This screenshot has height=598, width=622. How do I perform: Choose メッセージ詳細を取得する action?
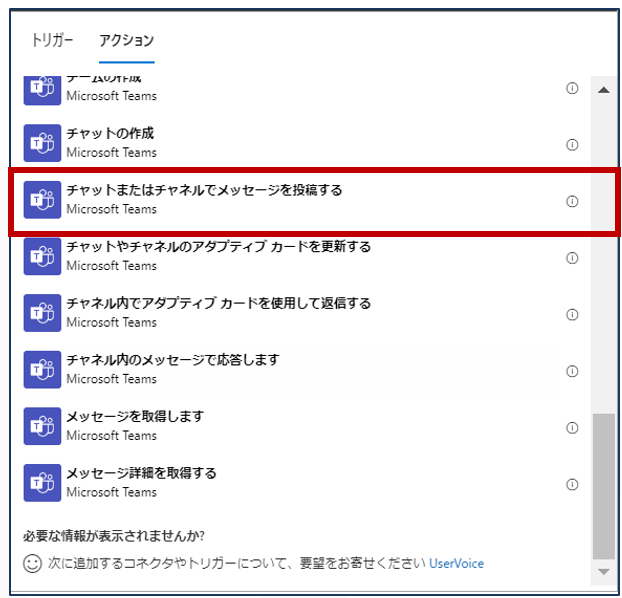tap(301, 483)
